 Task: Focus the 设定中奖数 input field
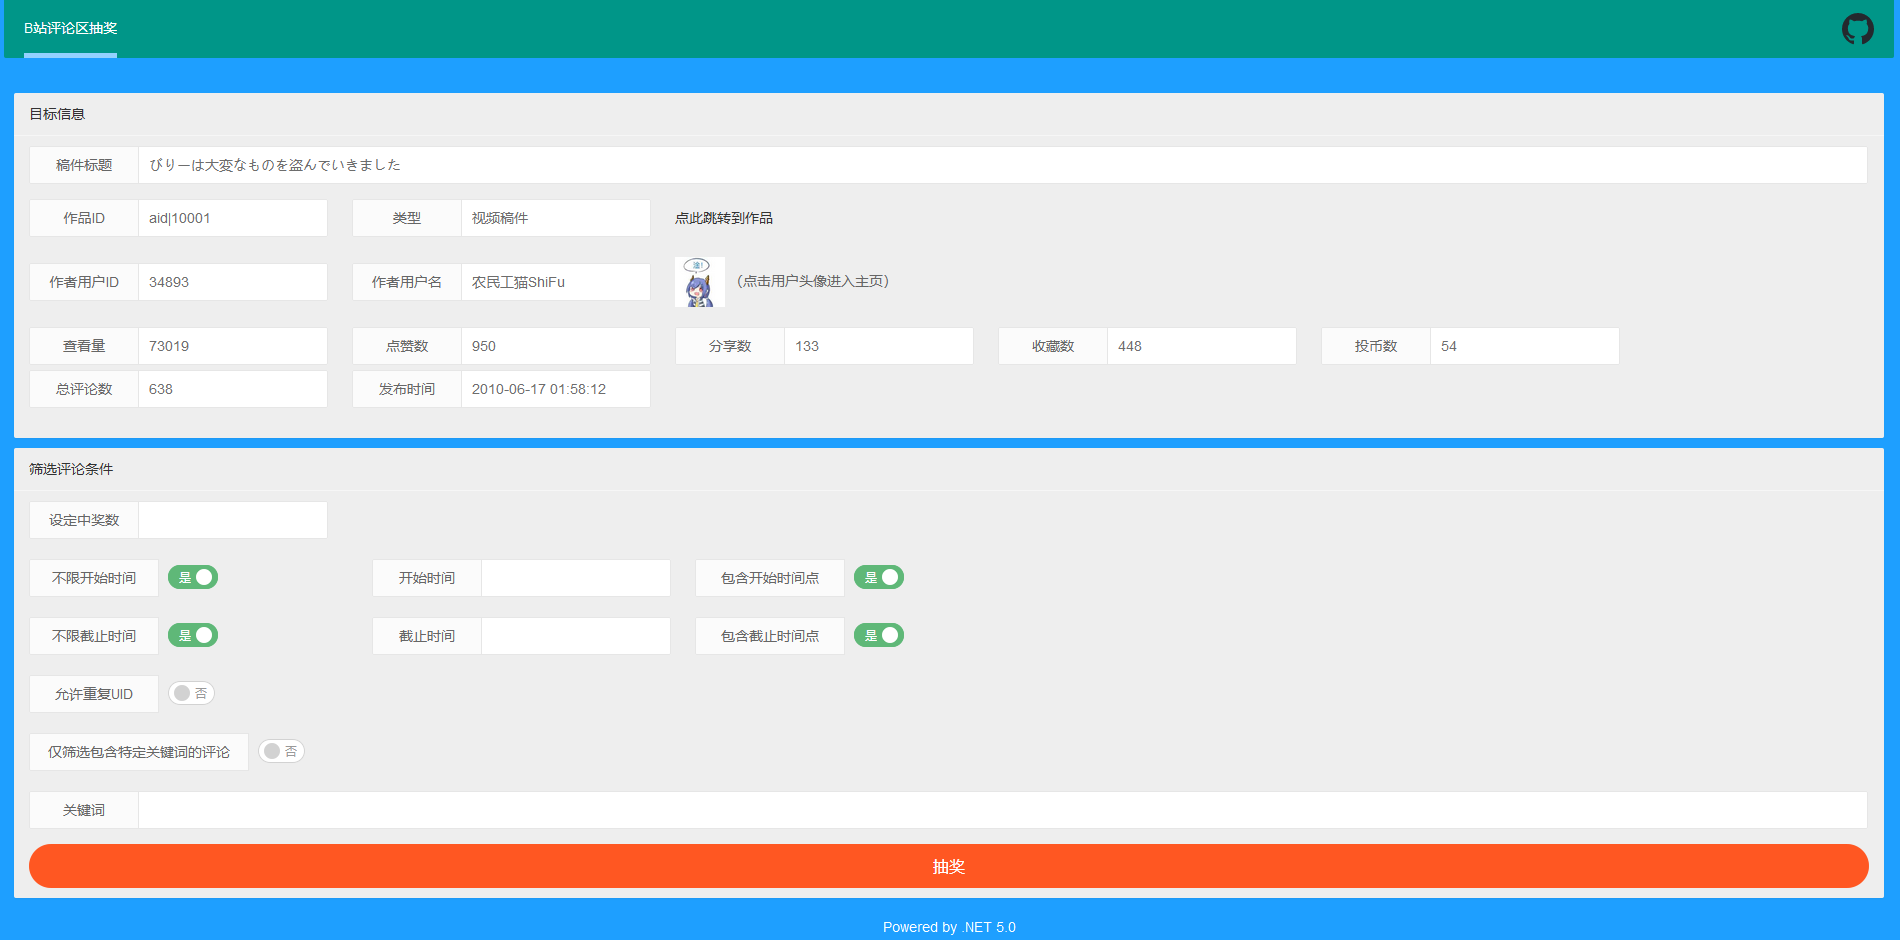point(233,520)
